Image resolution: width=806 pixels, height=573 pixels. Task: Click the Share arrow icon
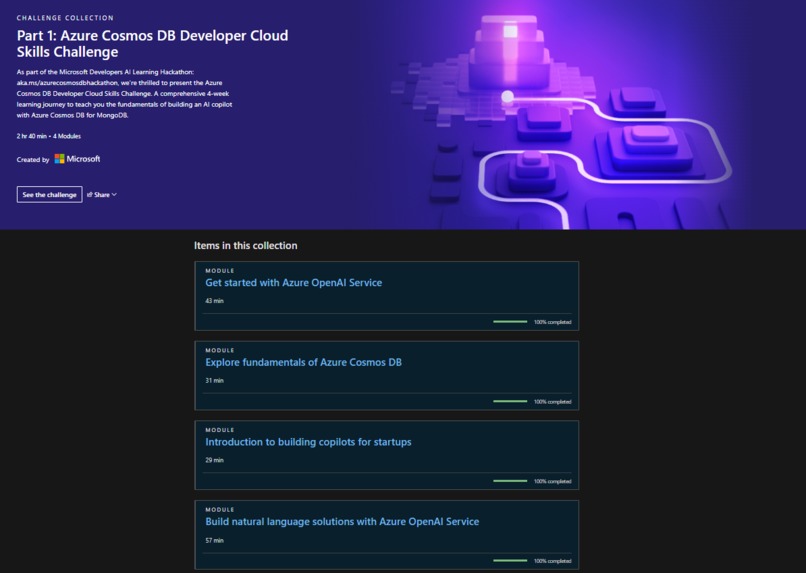click(89, 194)
